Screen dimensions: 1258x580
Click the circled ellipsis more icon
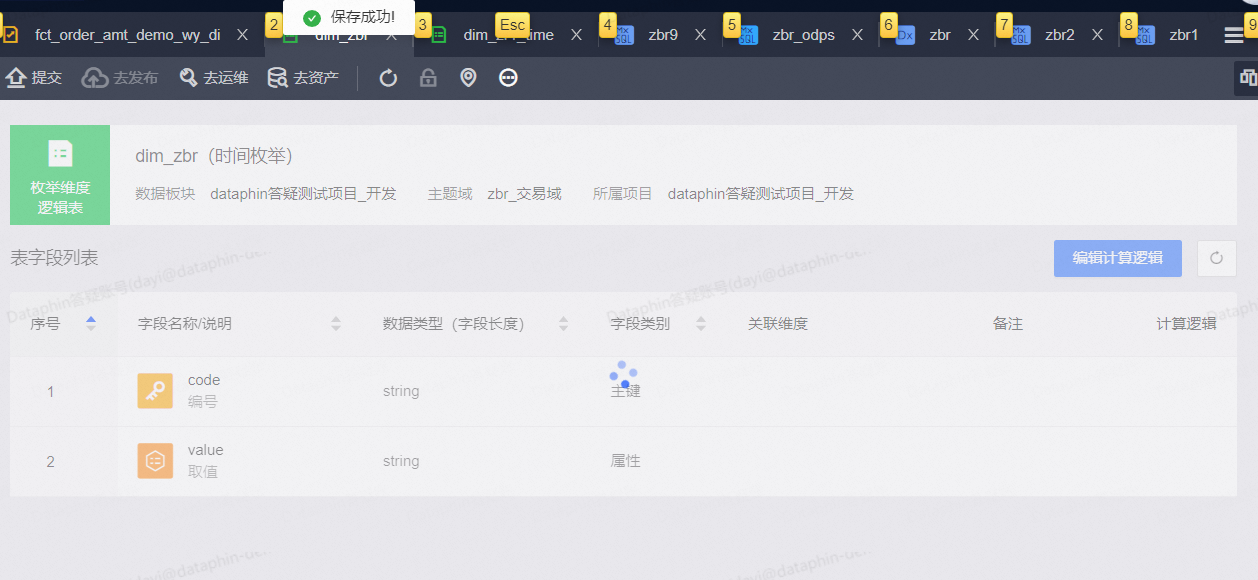pos(508,78)
